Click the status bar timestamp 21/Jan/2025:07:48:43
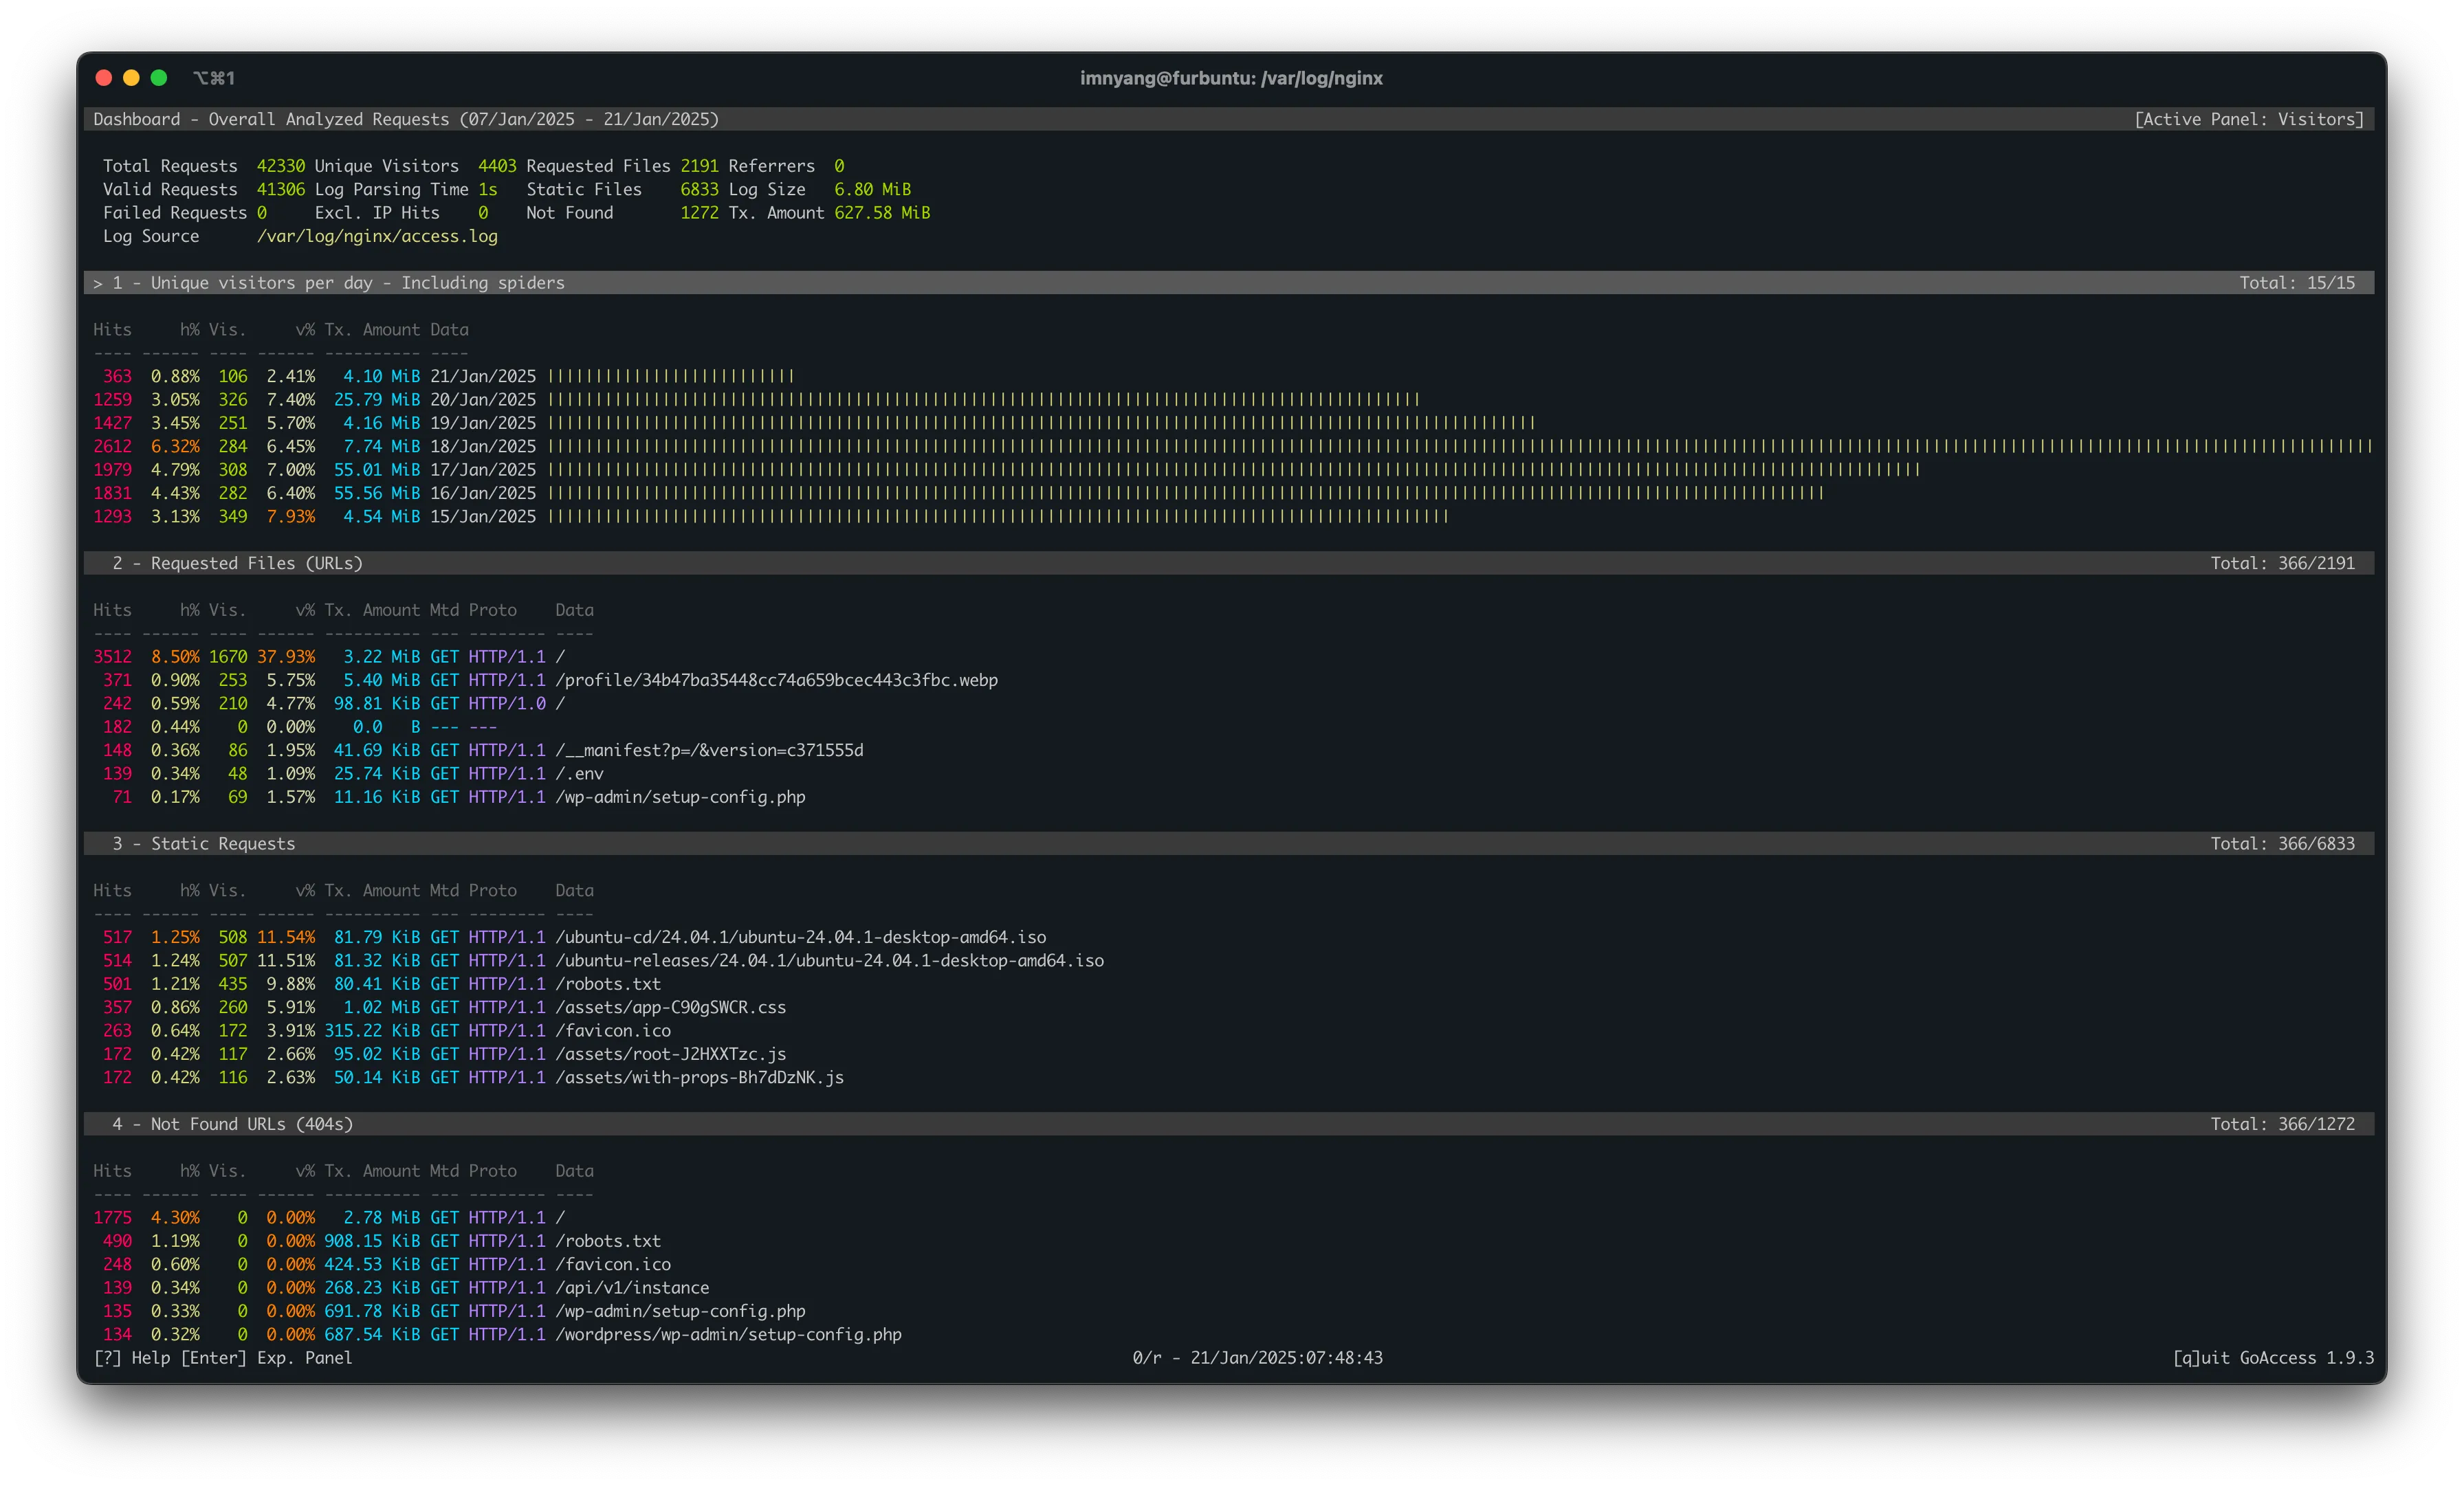2464x1486 pixels. coord(1287,1358)
